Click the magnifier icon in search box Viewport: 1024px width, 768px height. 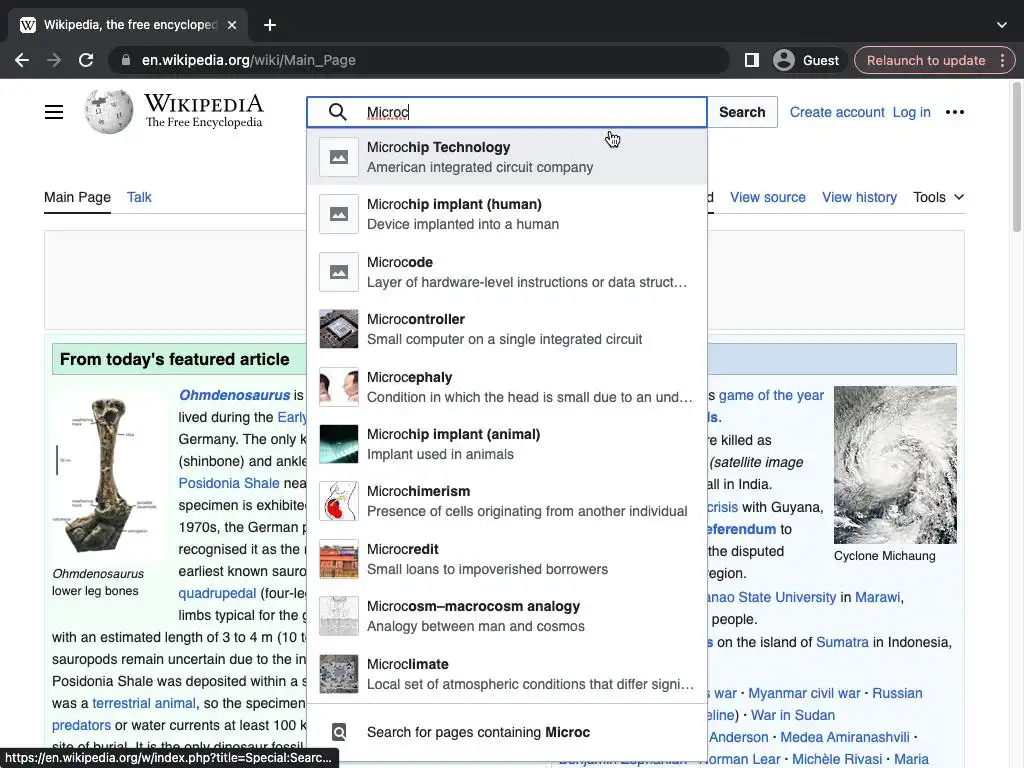coord(338,112)
